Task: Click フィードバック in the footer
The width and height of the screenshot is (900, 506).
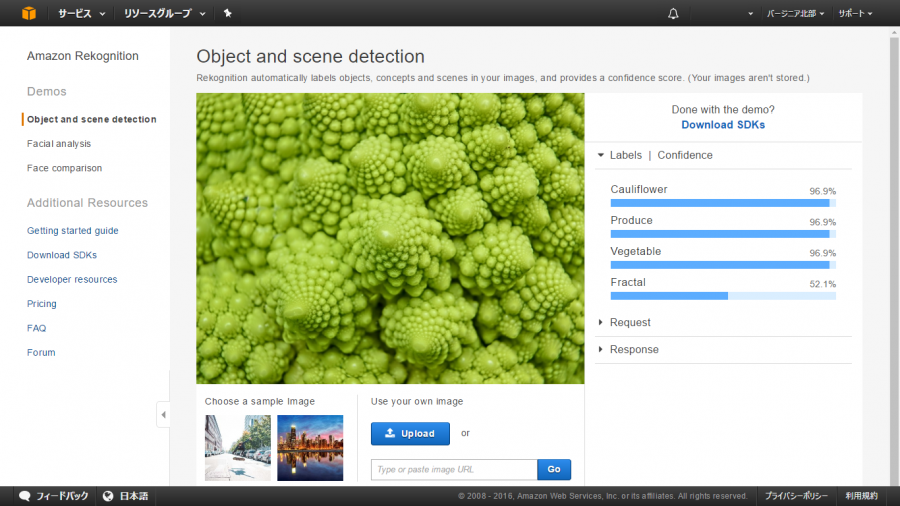Action: pos(62,496)
